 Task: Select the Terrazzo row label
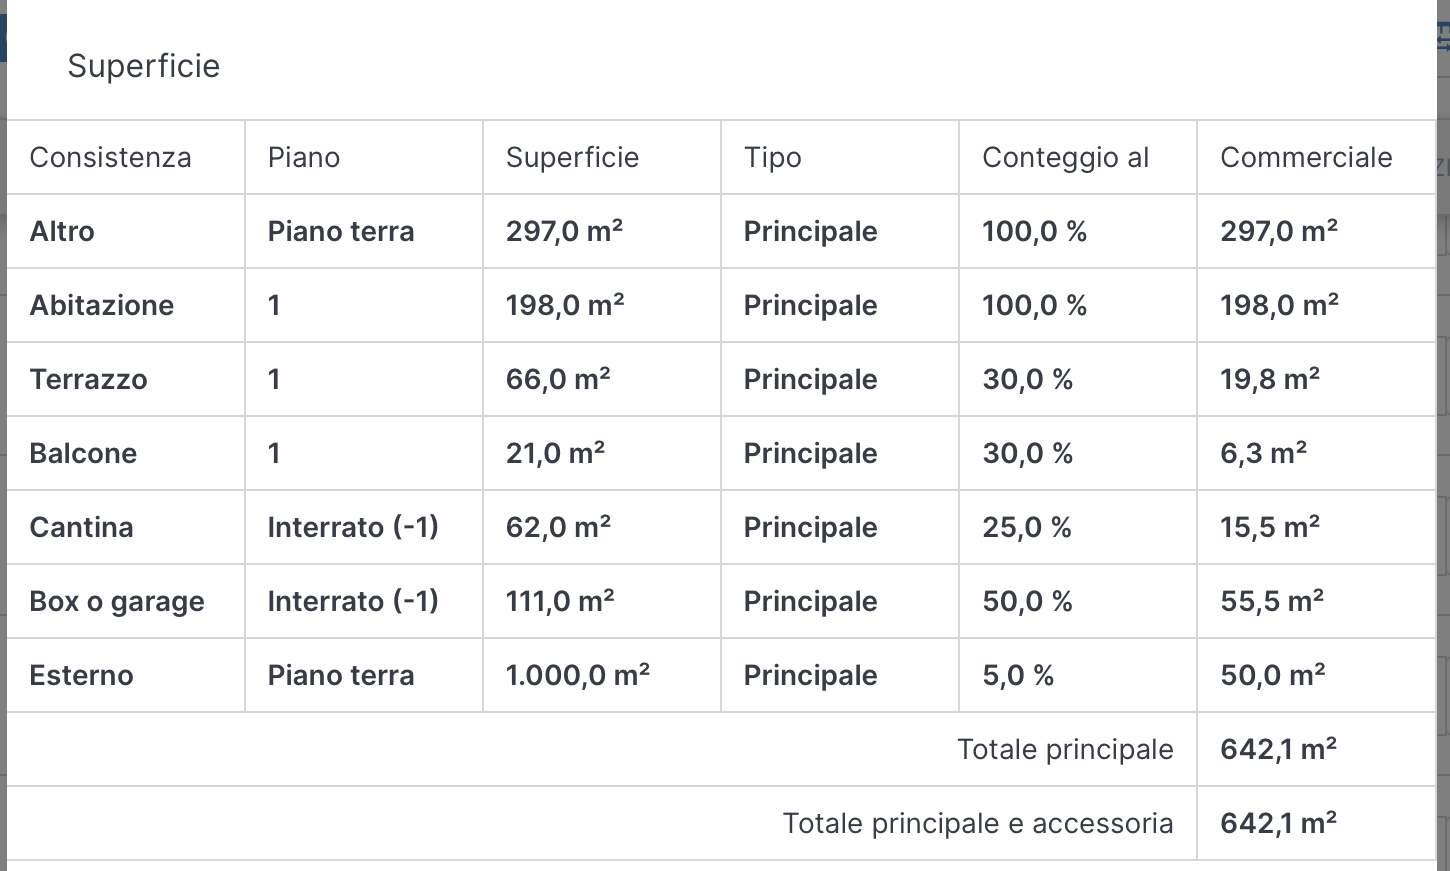[89, 379]
